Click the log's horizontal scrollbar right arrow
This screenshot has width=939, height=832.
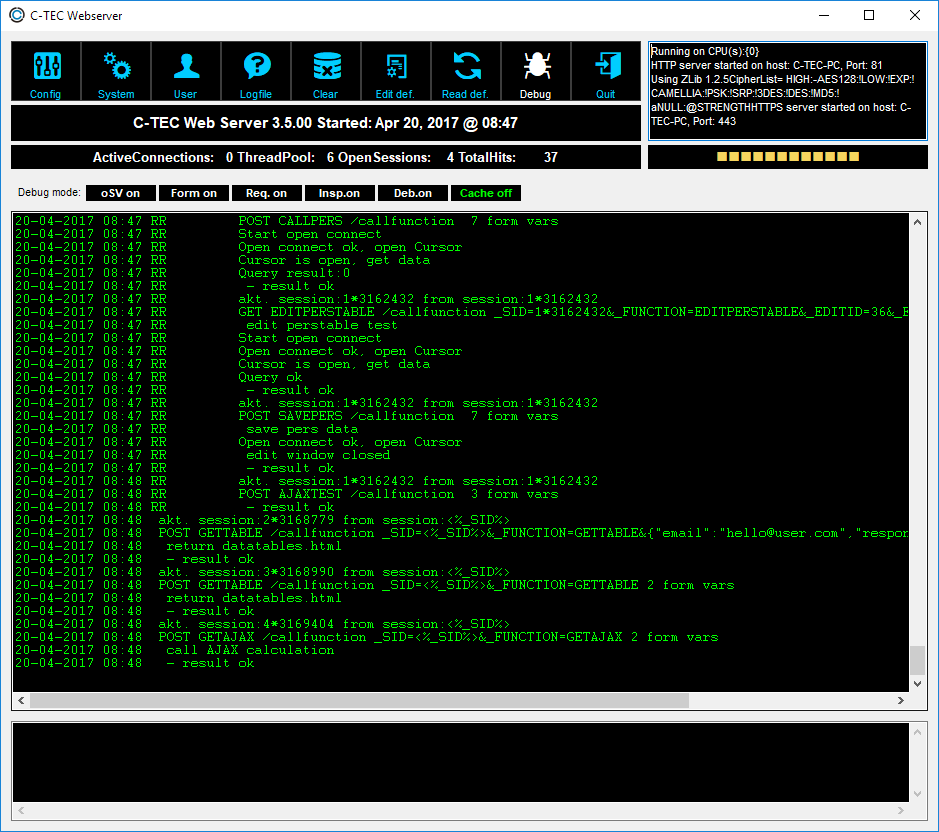click(899, 701)
